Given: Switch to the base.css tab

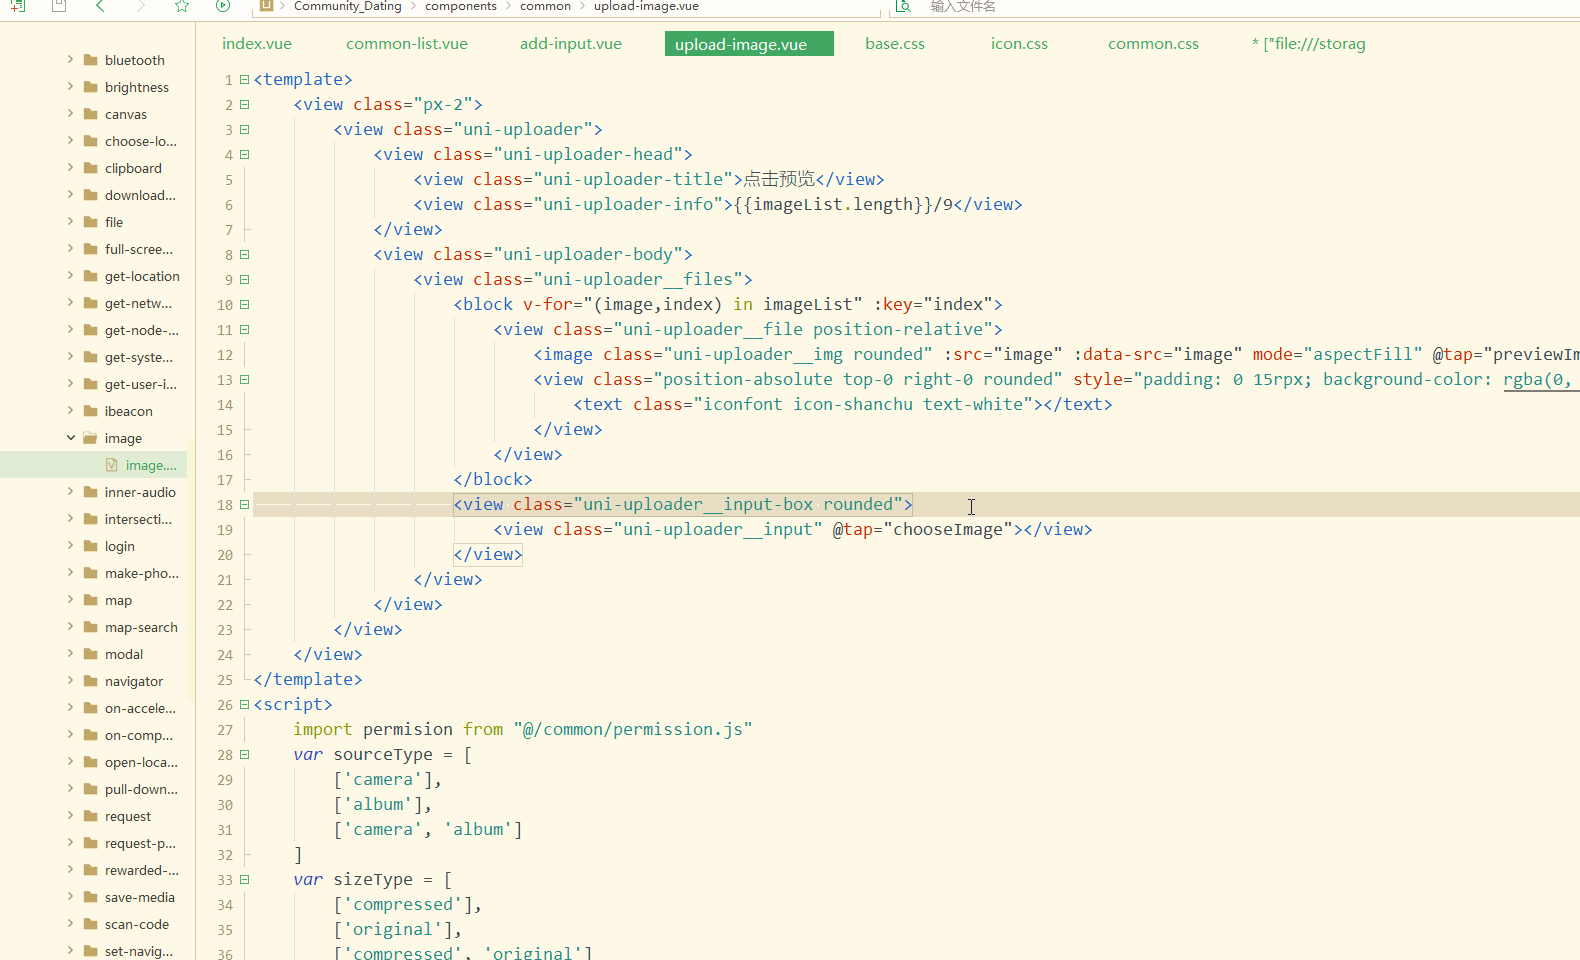Looking at the screenshot, I should (895, 44).
